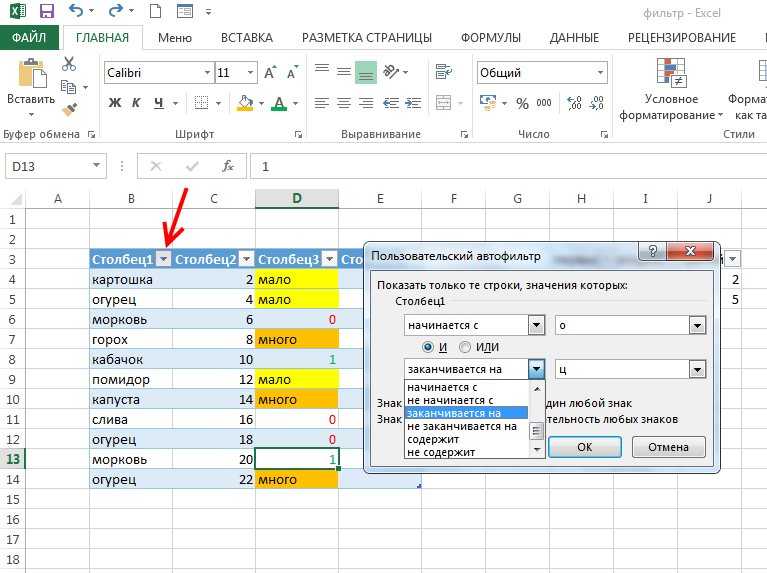
Task: Open the Name Box D13 dropdown
Action: pos(96,166)
